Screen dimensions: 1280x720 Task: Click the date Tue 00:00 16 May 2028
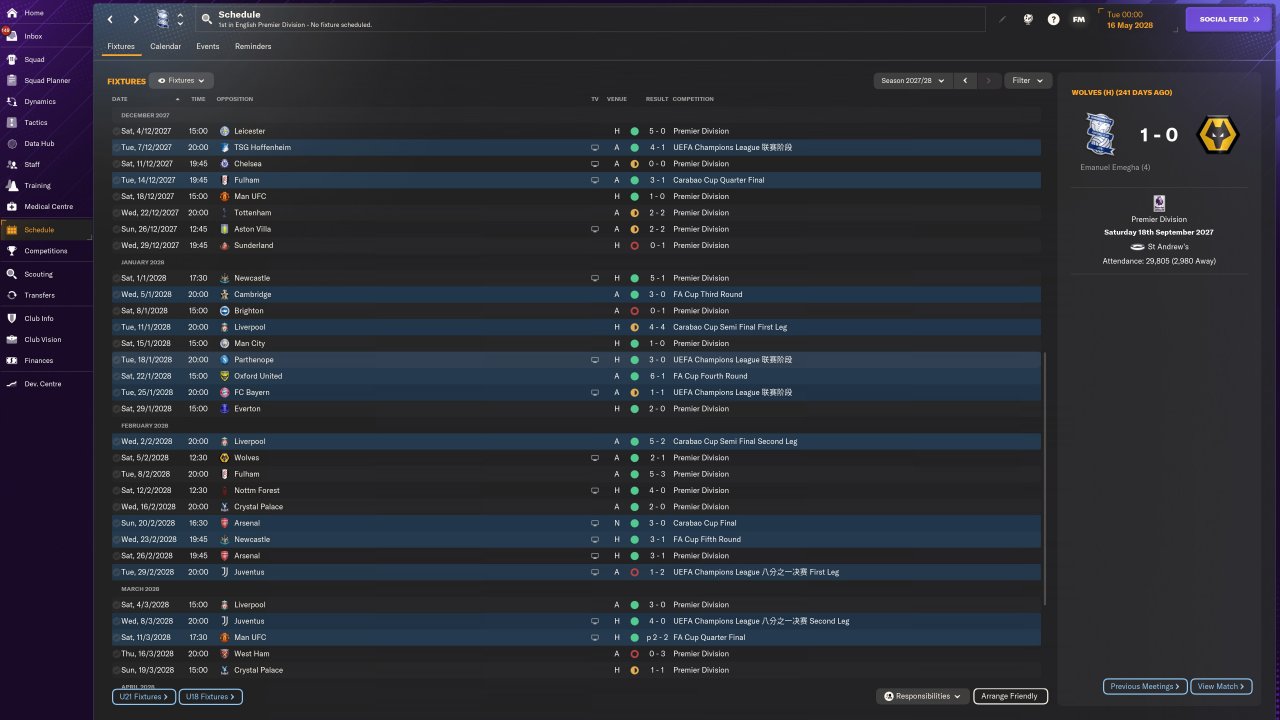pos(1129,19)
